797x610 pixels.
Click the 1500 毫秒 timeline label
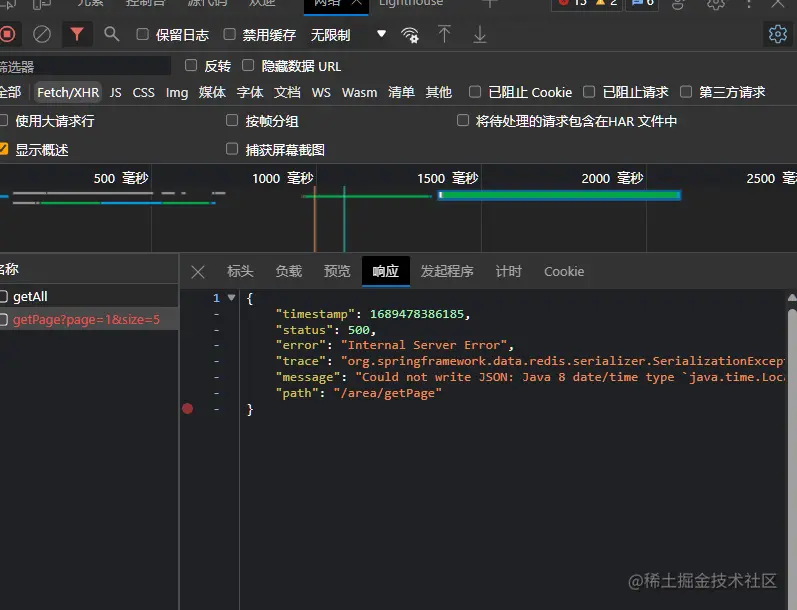coord(448,178)
